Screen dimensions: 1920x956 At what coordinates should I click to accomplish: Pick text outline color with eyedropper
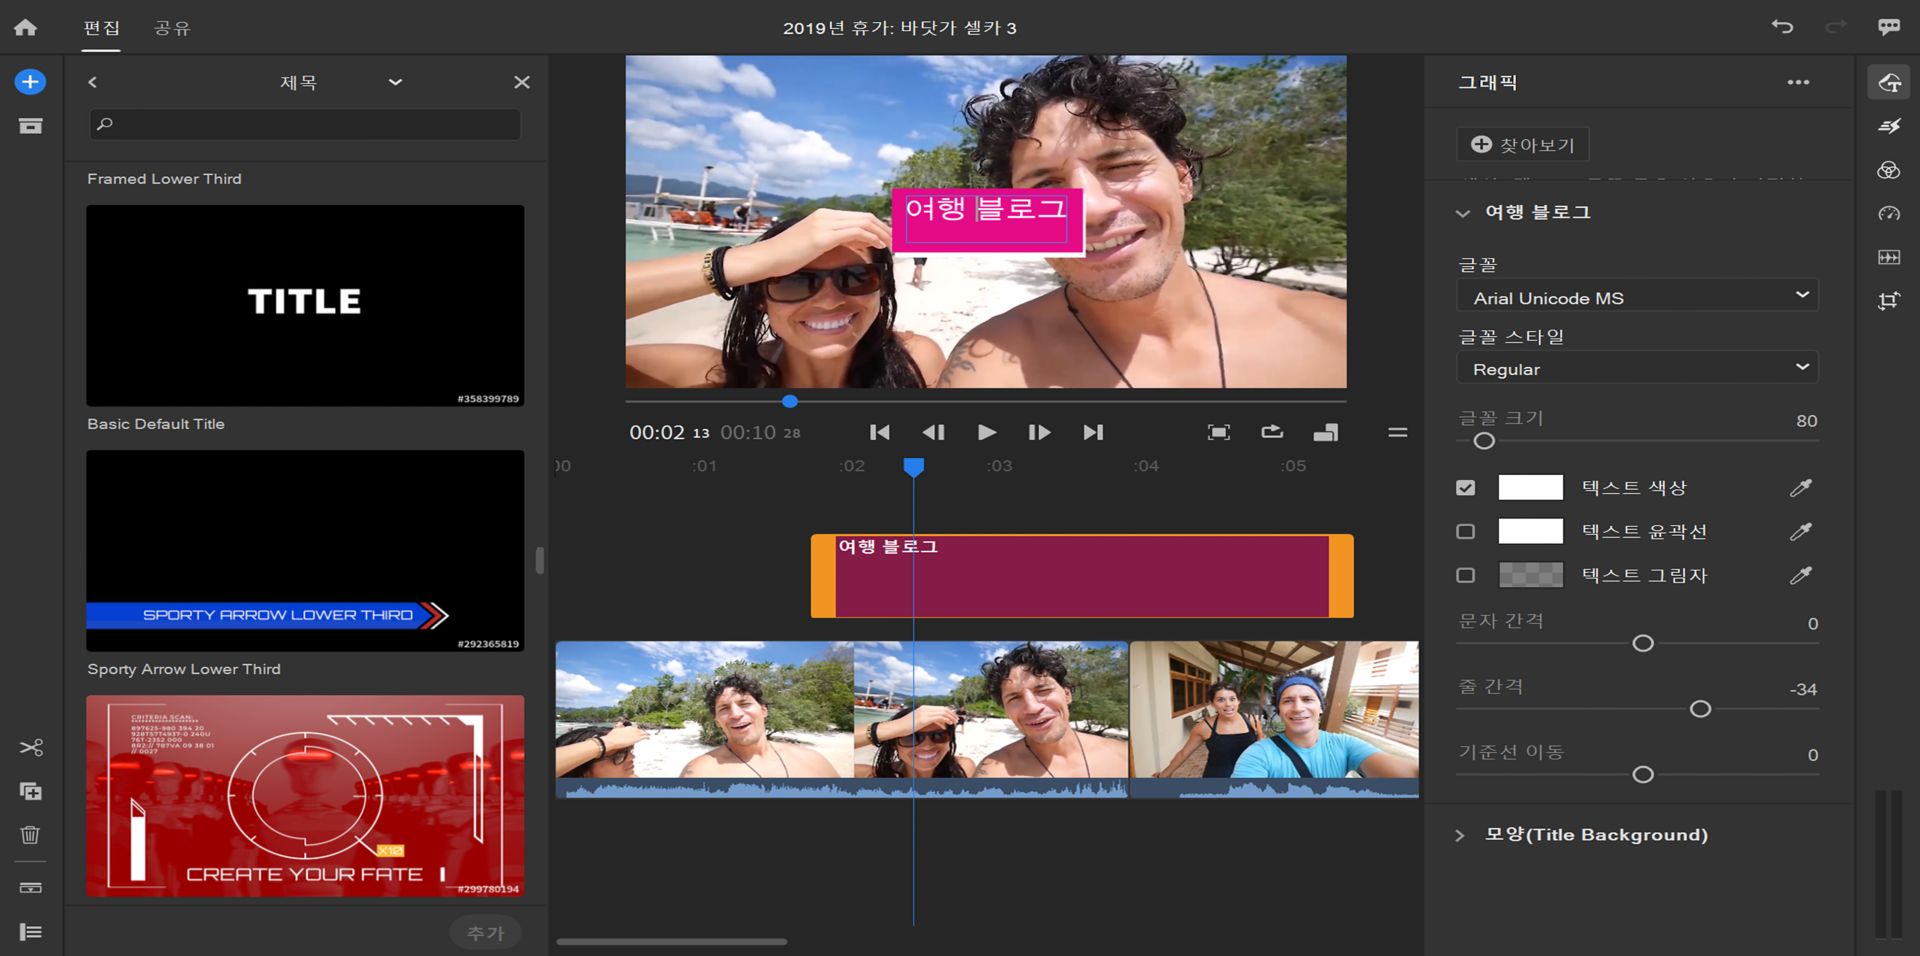tap(1801, 531)
